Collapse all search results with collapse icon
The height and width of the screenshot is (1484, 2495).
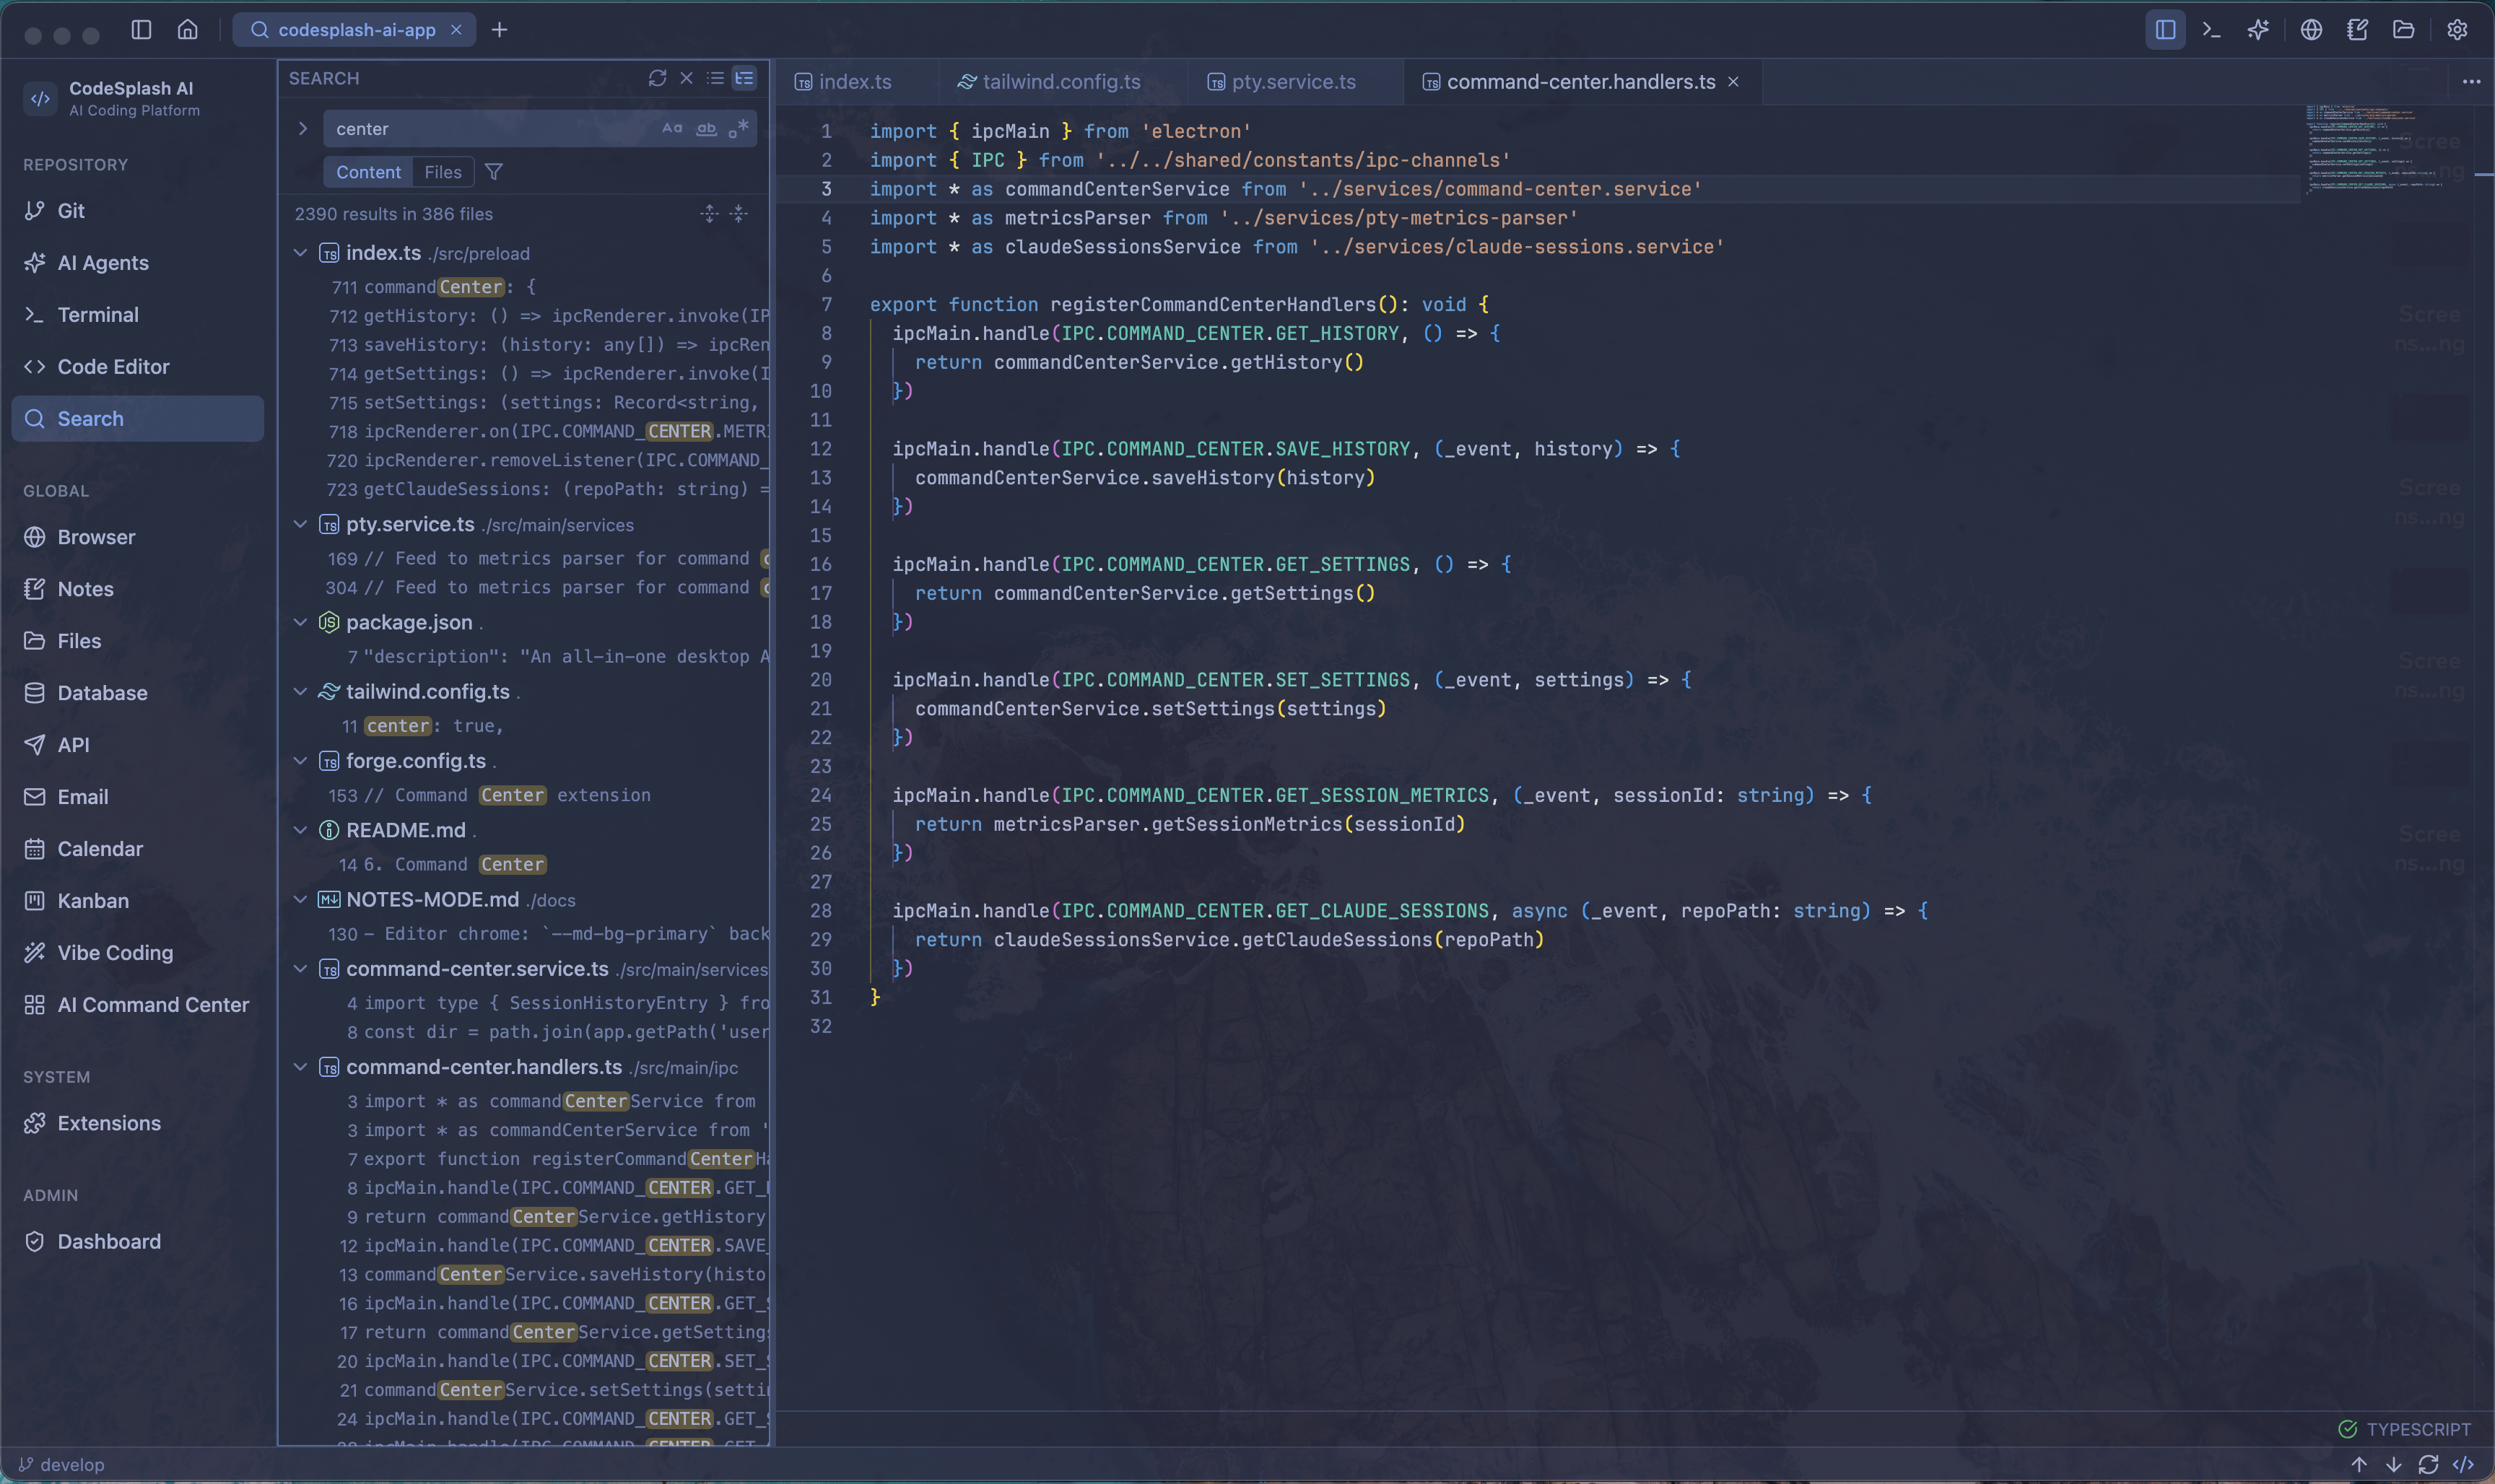coord(738,213)
